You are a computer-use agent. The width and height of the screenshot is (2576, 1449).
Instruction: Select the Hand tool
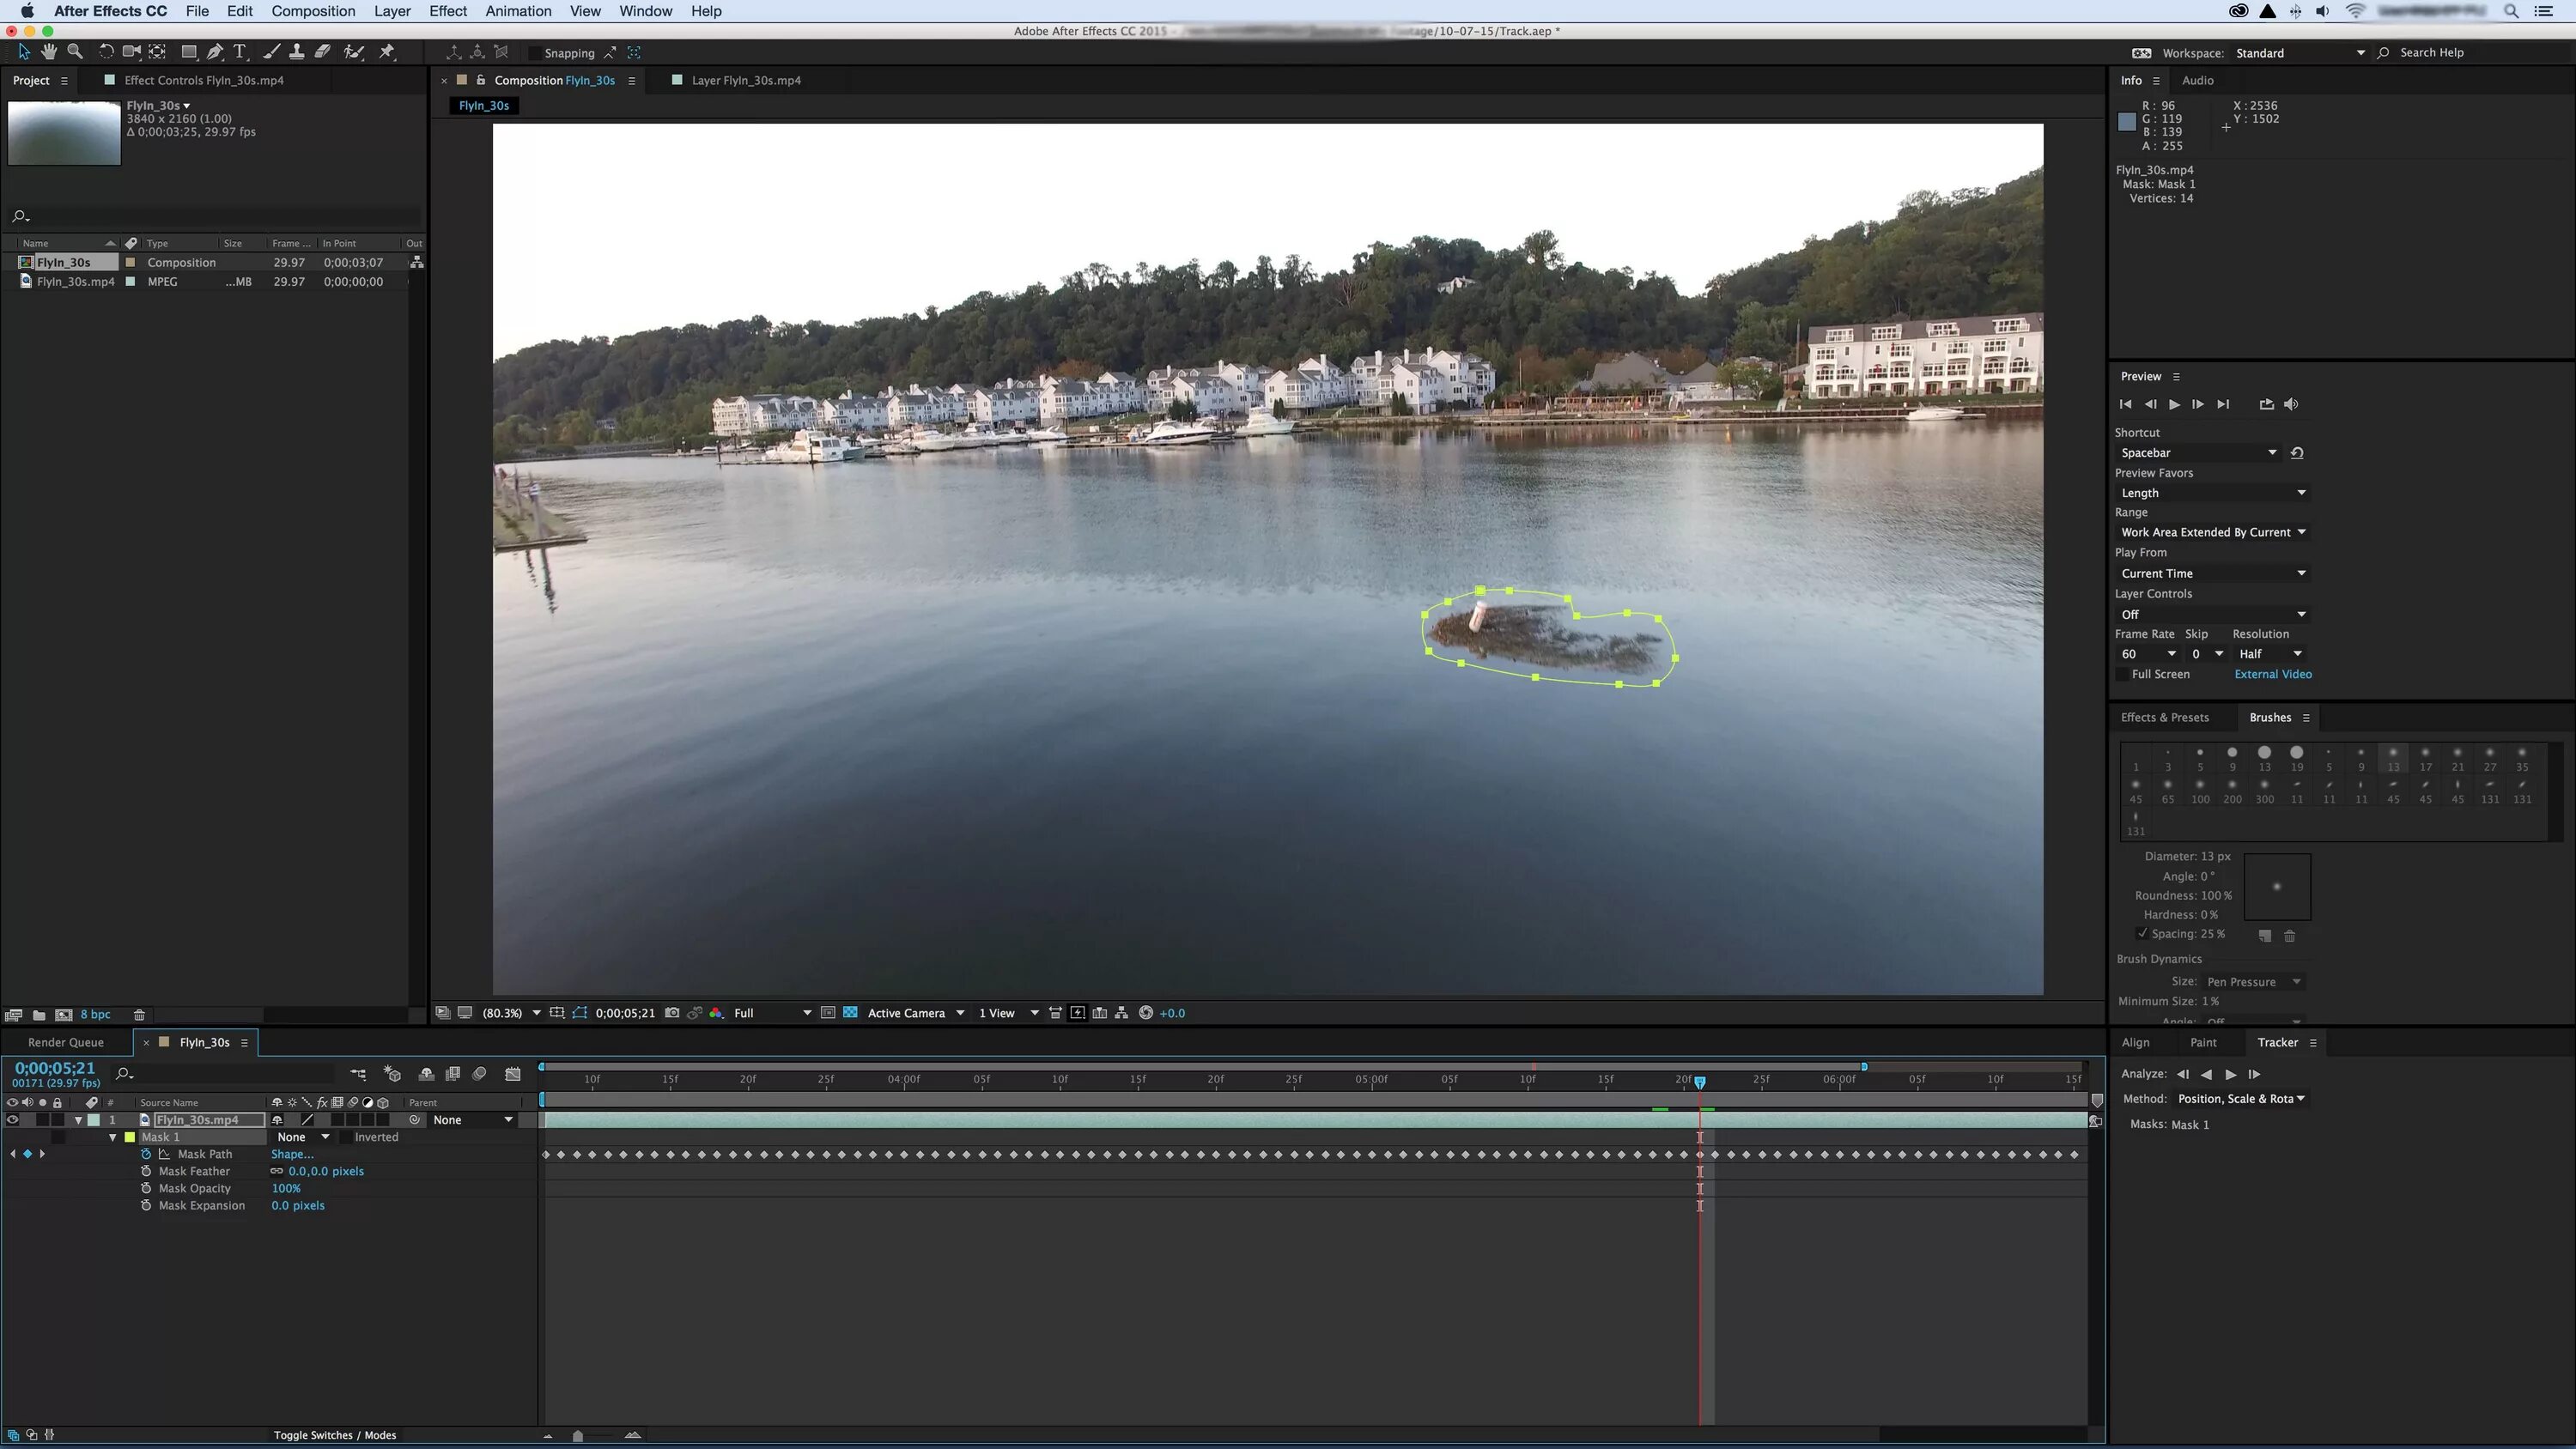coord(48,52)
